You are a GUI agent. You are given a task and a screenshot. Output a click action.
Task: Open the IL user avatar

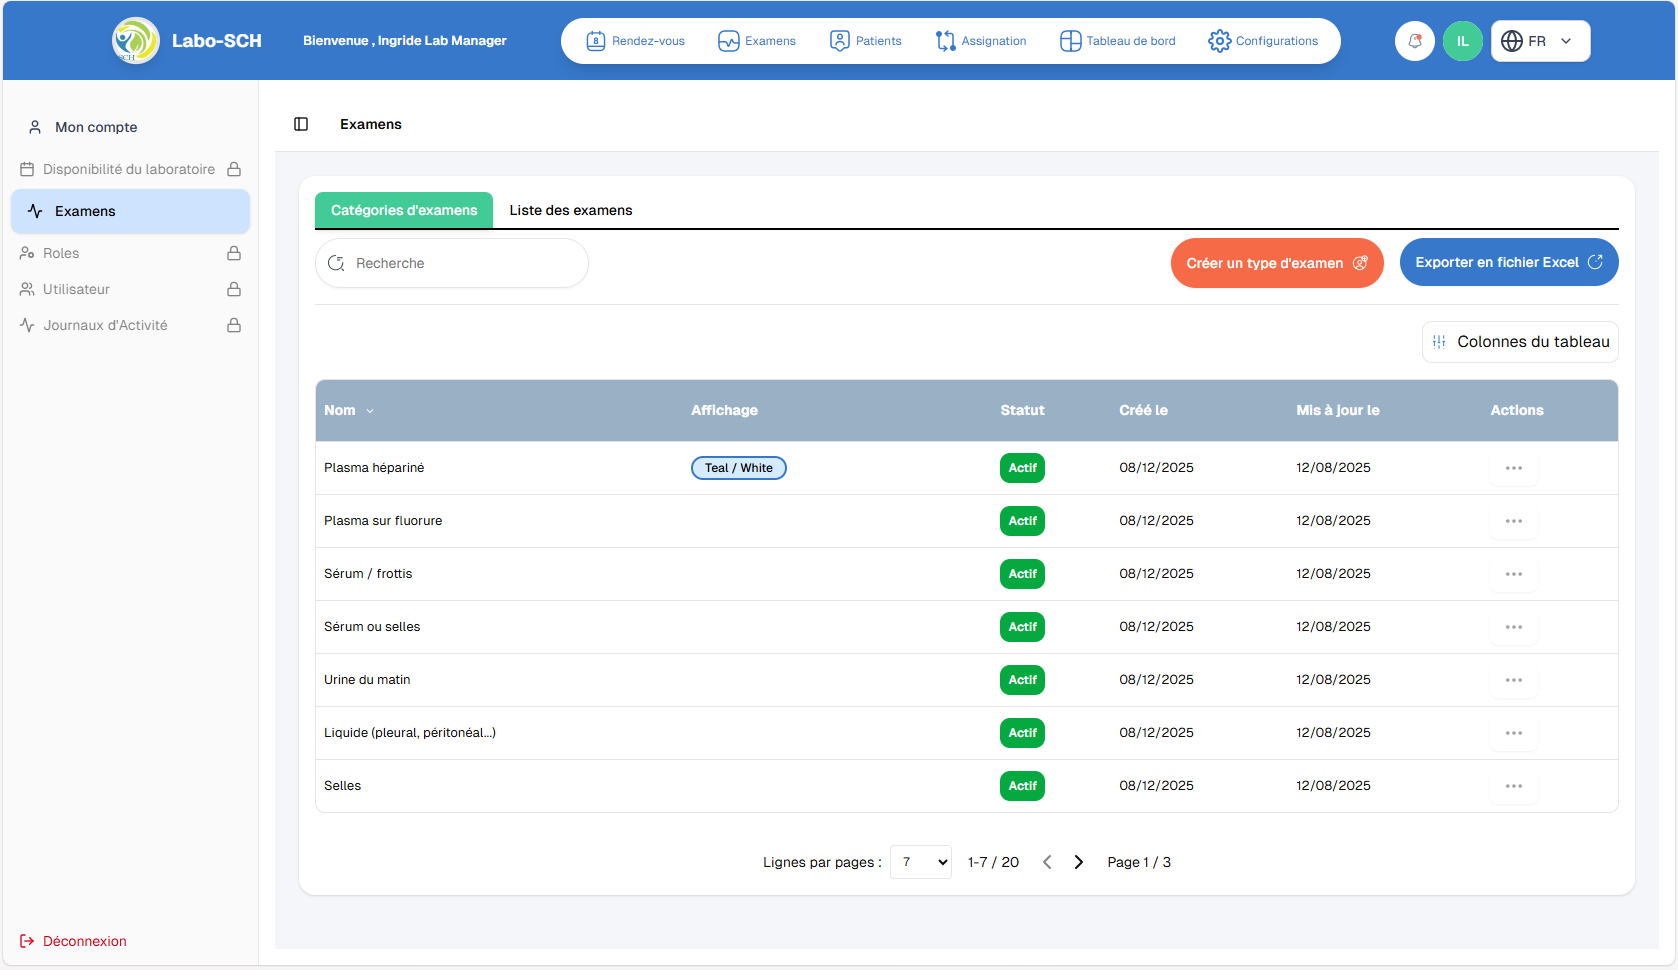[x=1462, y=41]
